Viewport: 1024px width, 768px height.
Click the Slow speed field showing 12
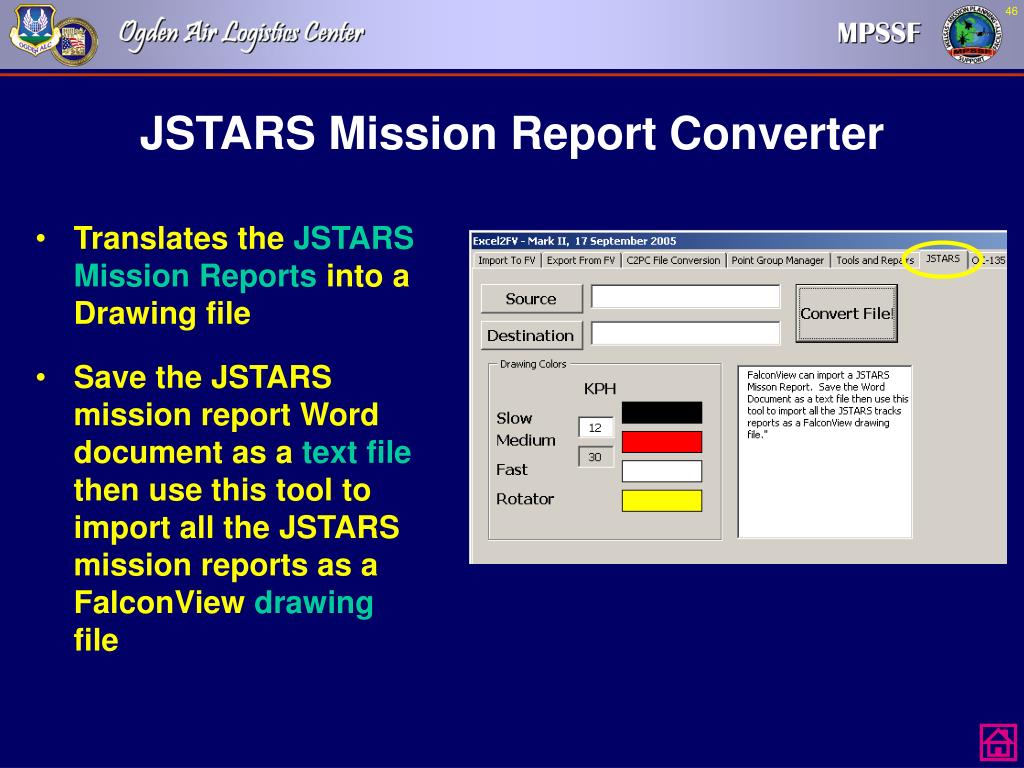click(596, 428)
